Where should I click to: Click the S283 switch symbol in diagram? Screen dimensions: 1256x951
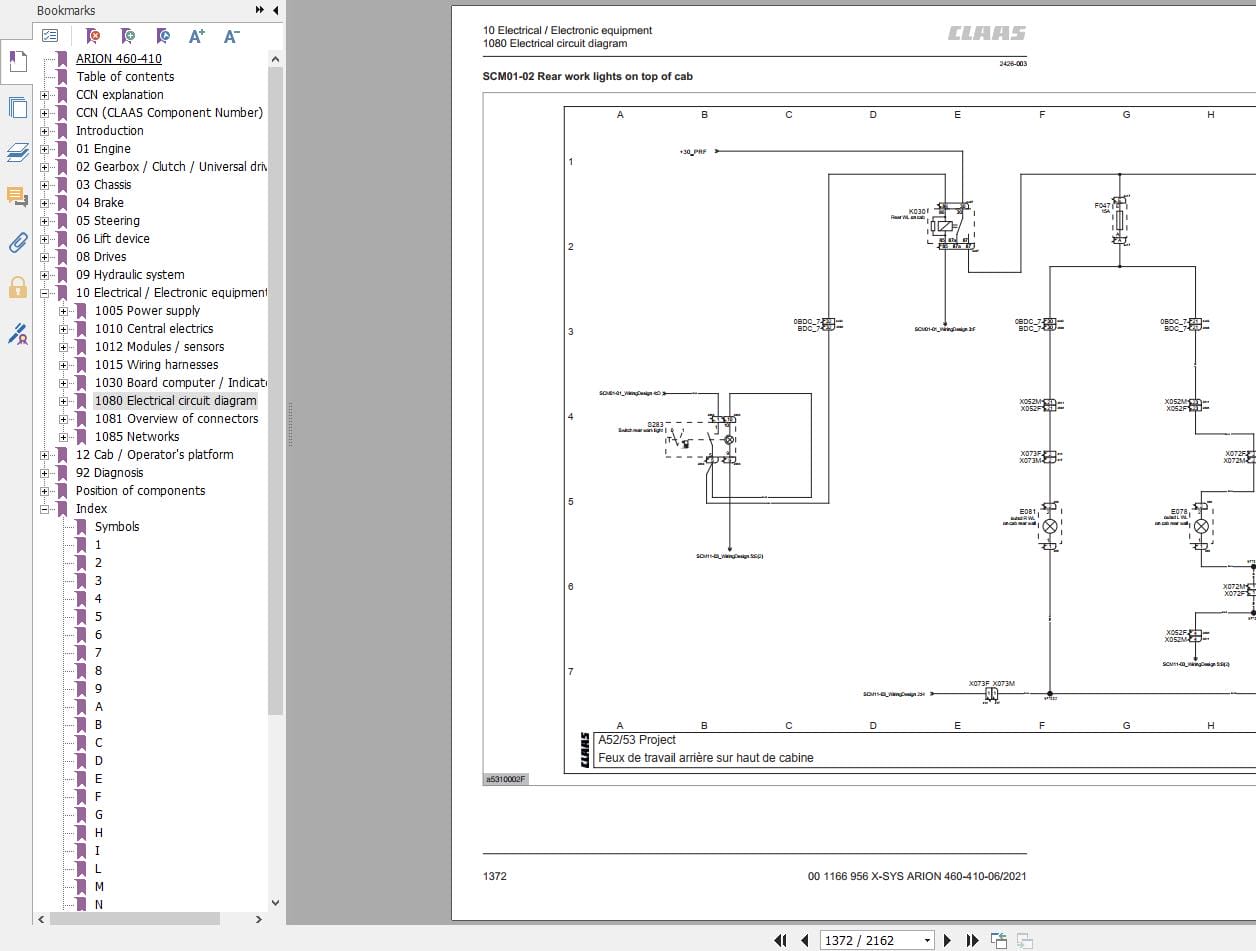coord(700,440)
